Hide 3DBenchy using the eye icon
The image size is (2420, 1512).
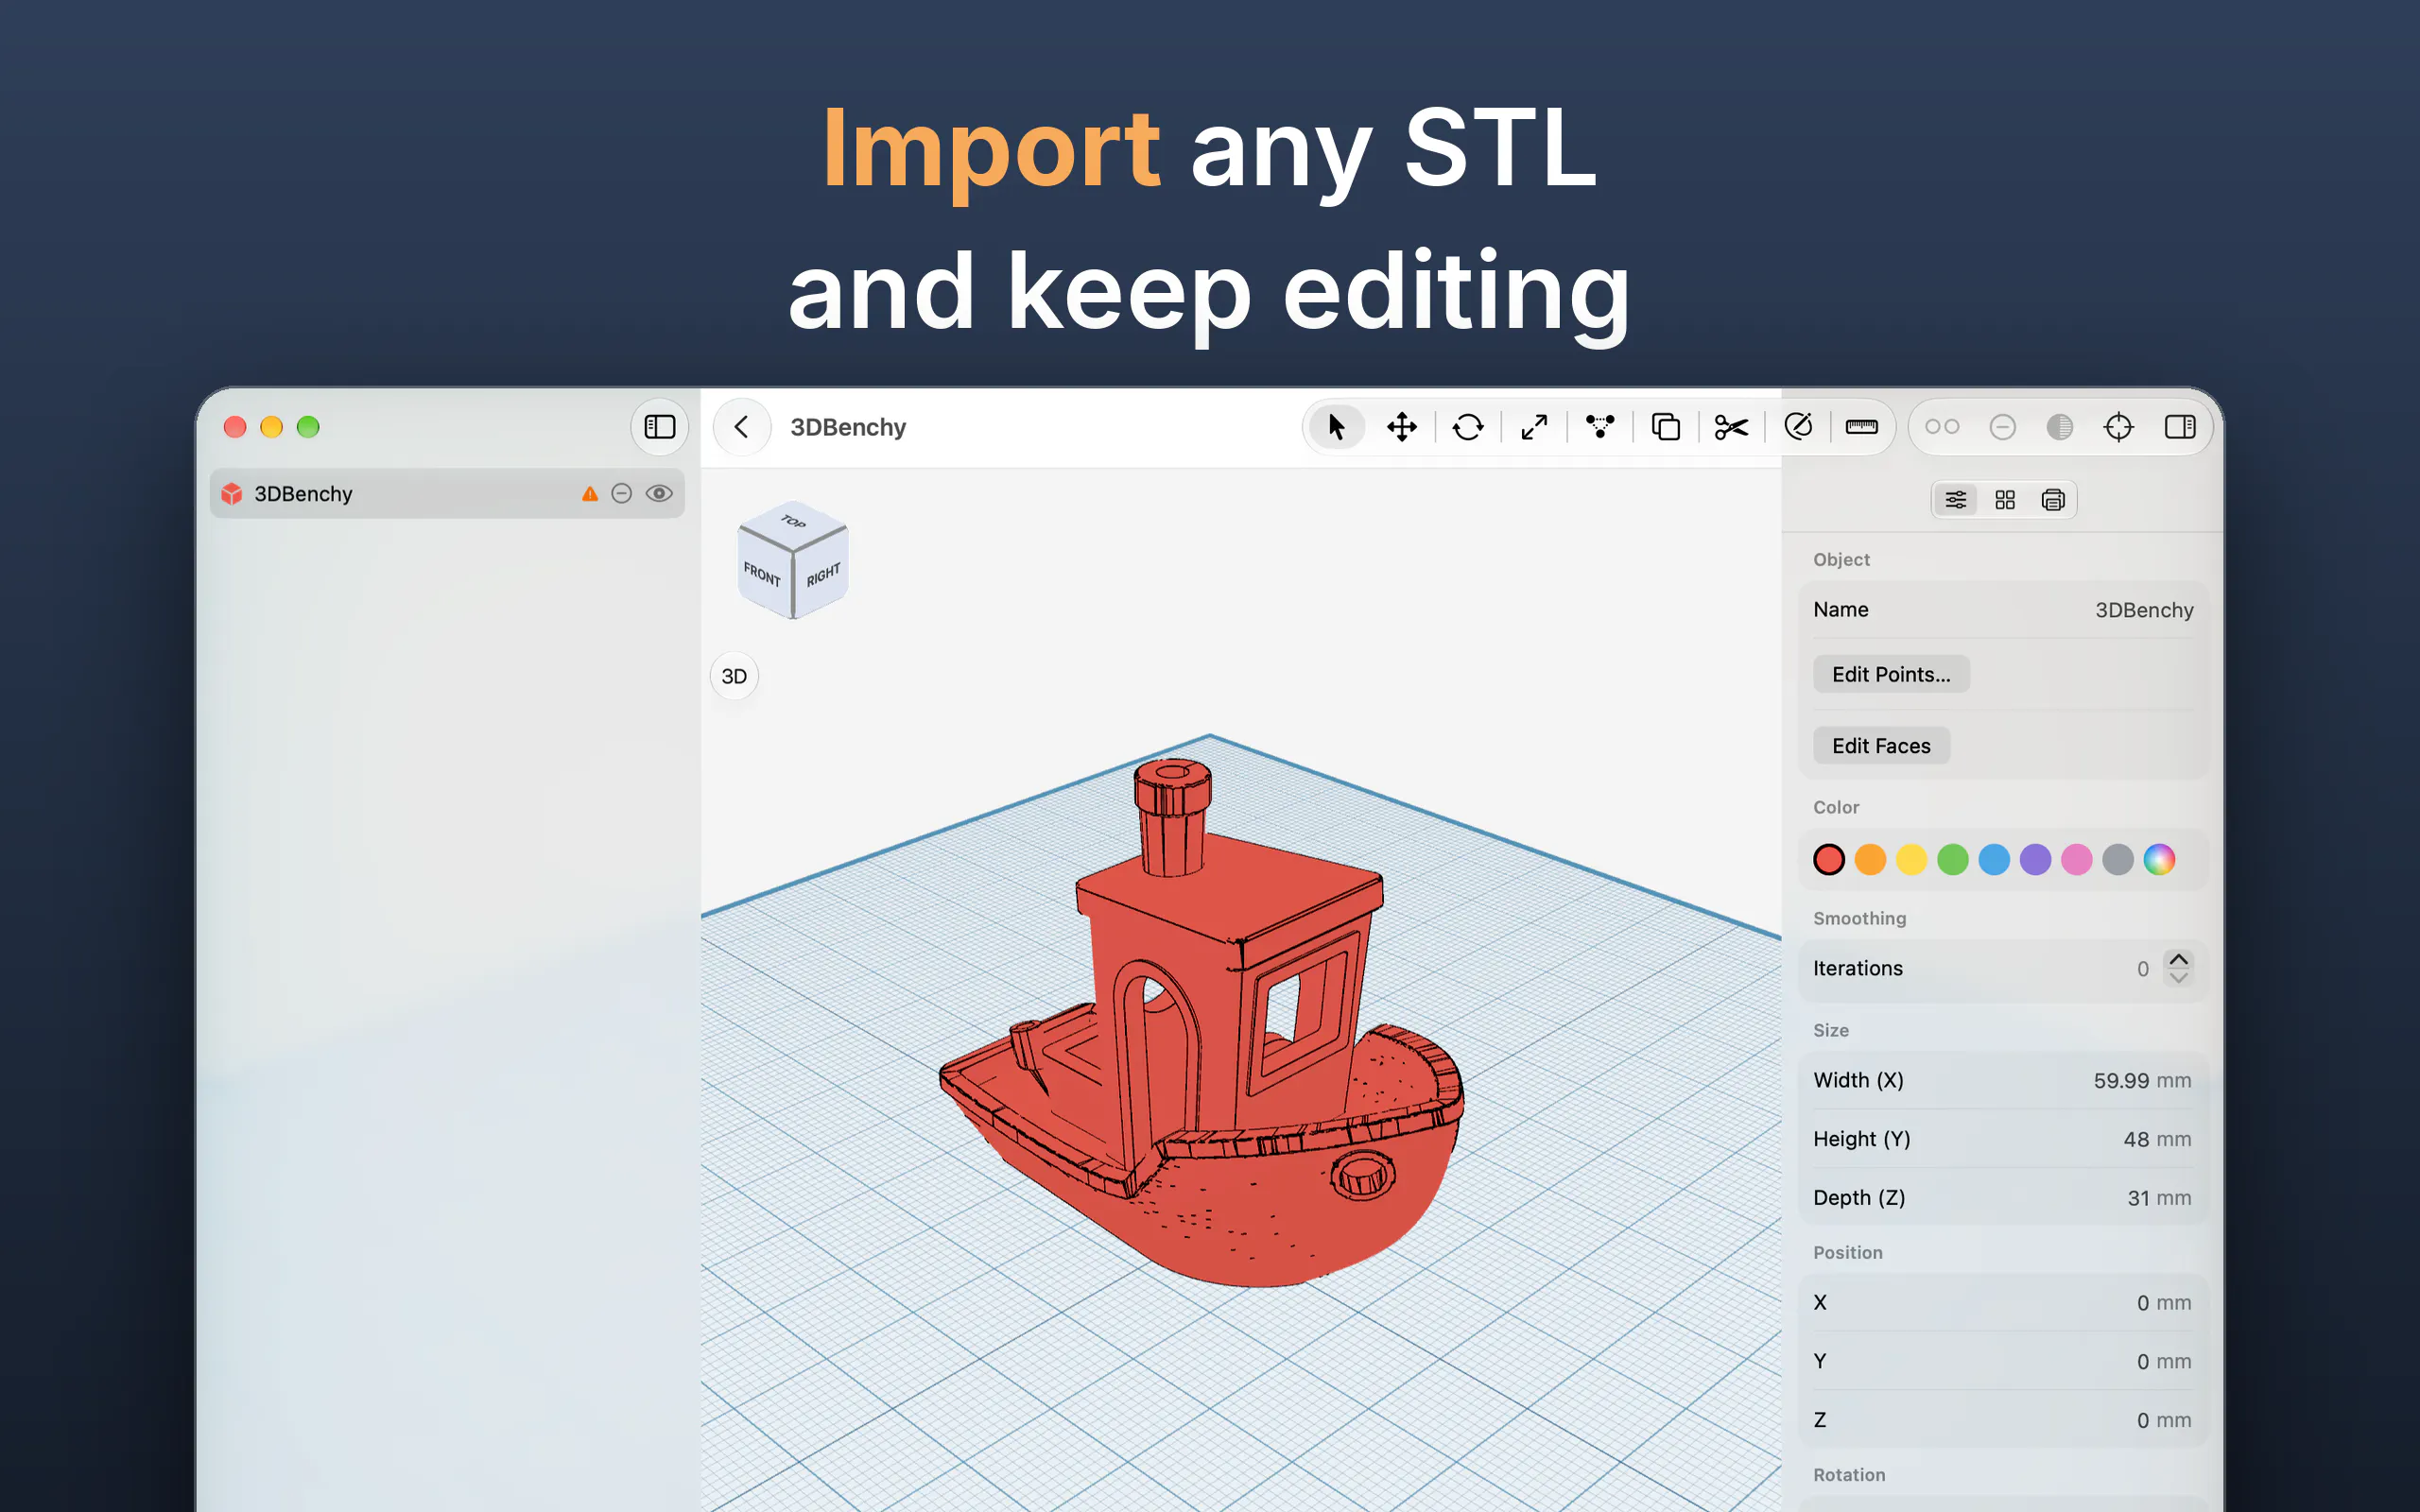click(x=659, y=494)
